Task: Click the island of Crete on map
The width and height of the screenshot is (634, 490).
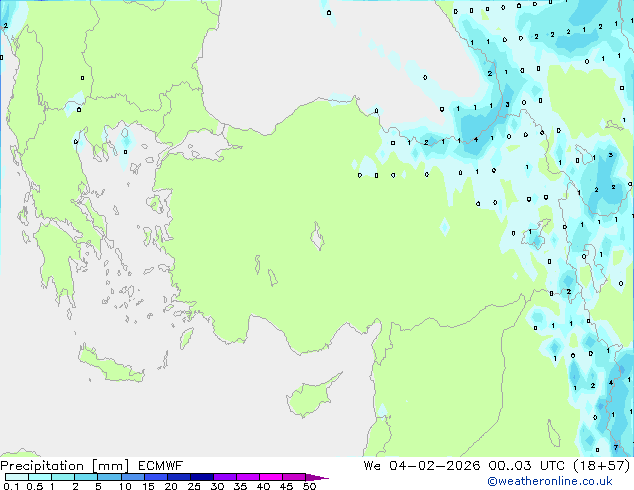Action: click(x=110, y=365)
